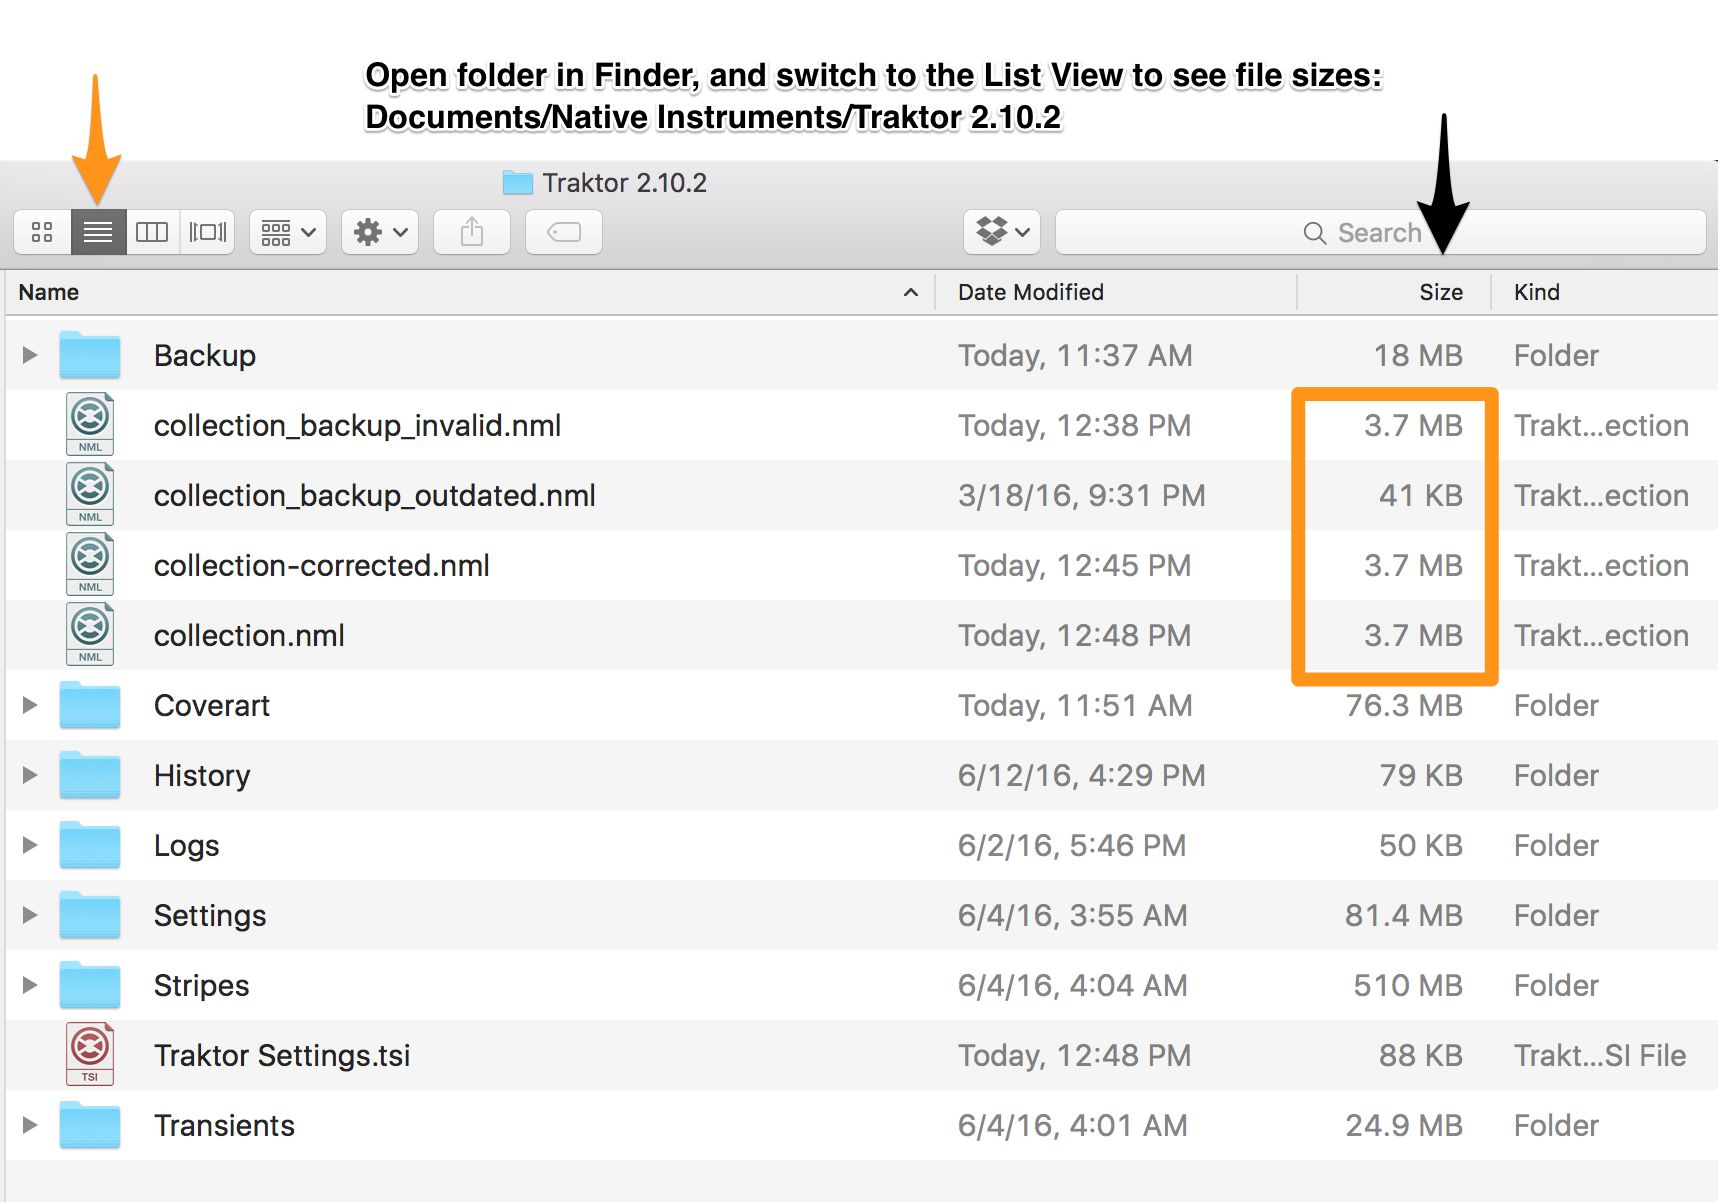1718x1202 pixels.
Task: Click the magnifying glass search icon
Action: [x=1314, y=233]
